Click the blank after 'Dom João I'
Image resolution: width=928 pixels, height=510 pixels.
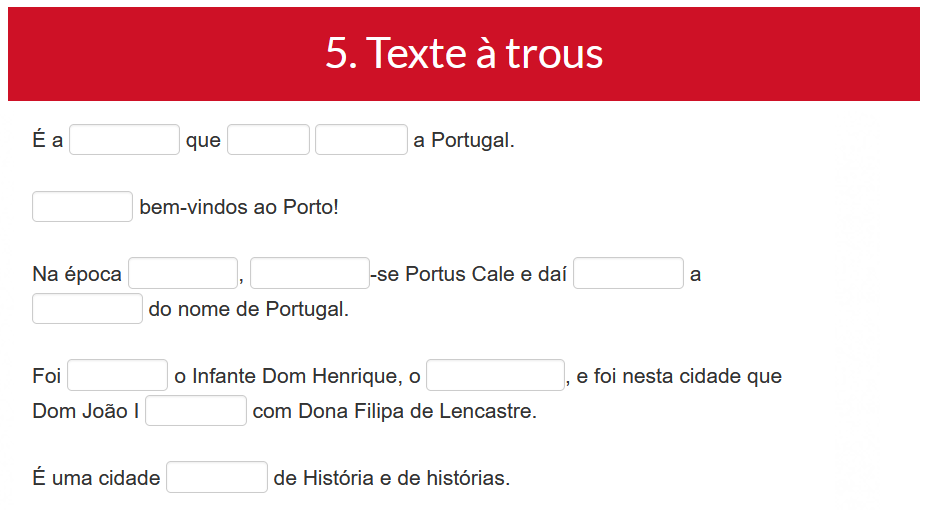click(x=196, y=411)
